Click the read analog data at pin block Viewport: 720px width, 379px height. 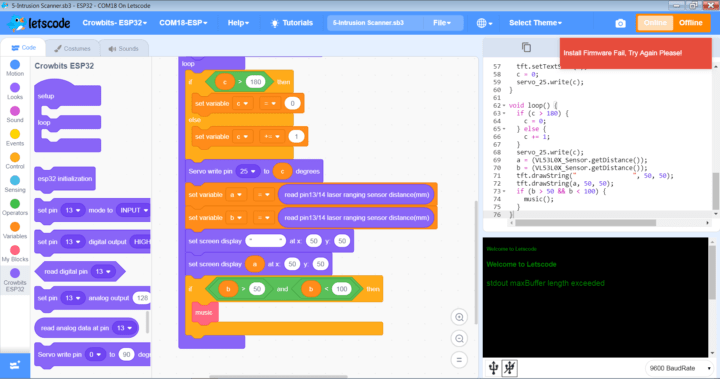point(86,328)
